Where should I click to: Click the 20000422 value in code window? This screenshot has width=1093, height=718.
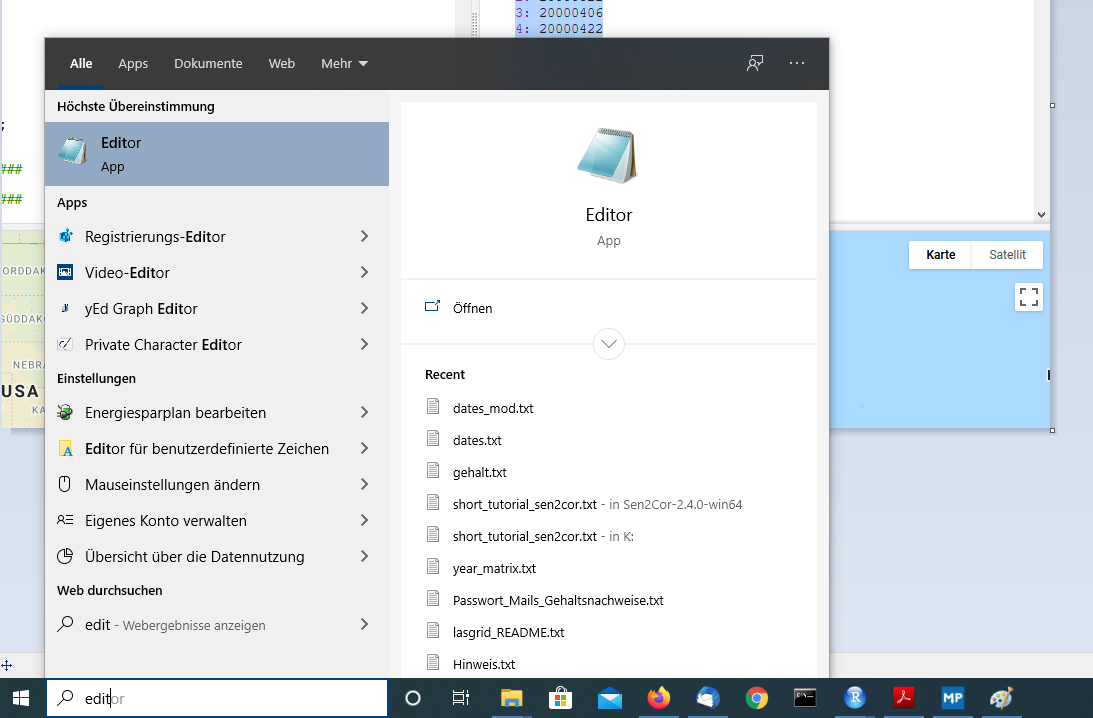coord(571,29)
